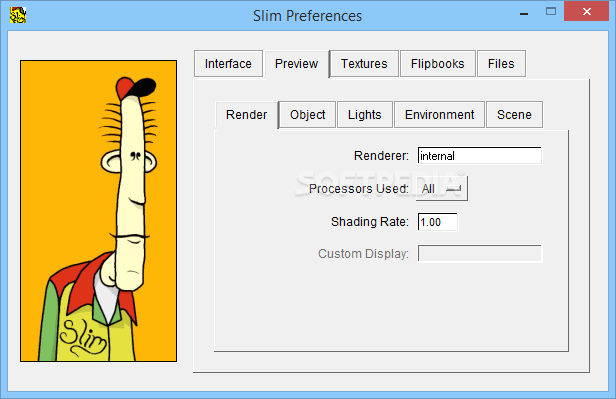Select the Render sub-tab
This screenshot has width=616, height=399.
tap(247, 115)
